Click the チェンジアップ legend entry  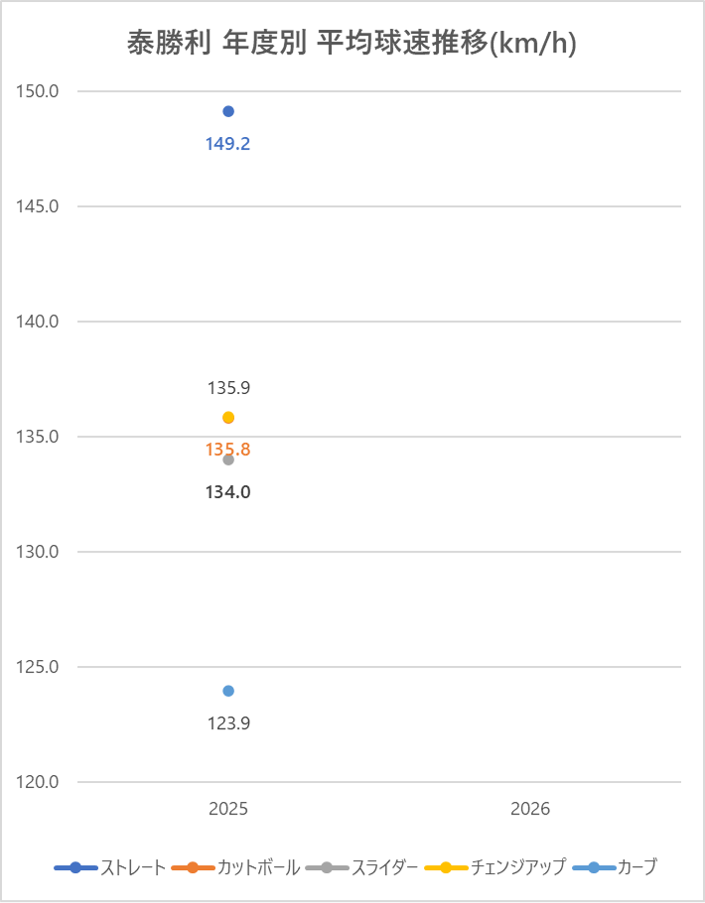[495, 867]
